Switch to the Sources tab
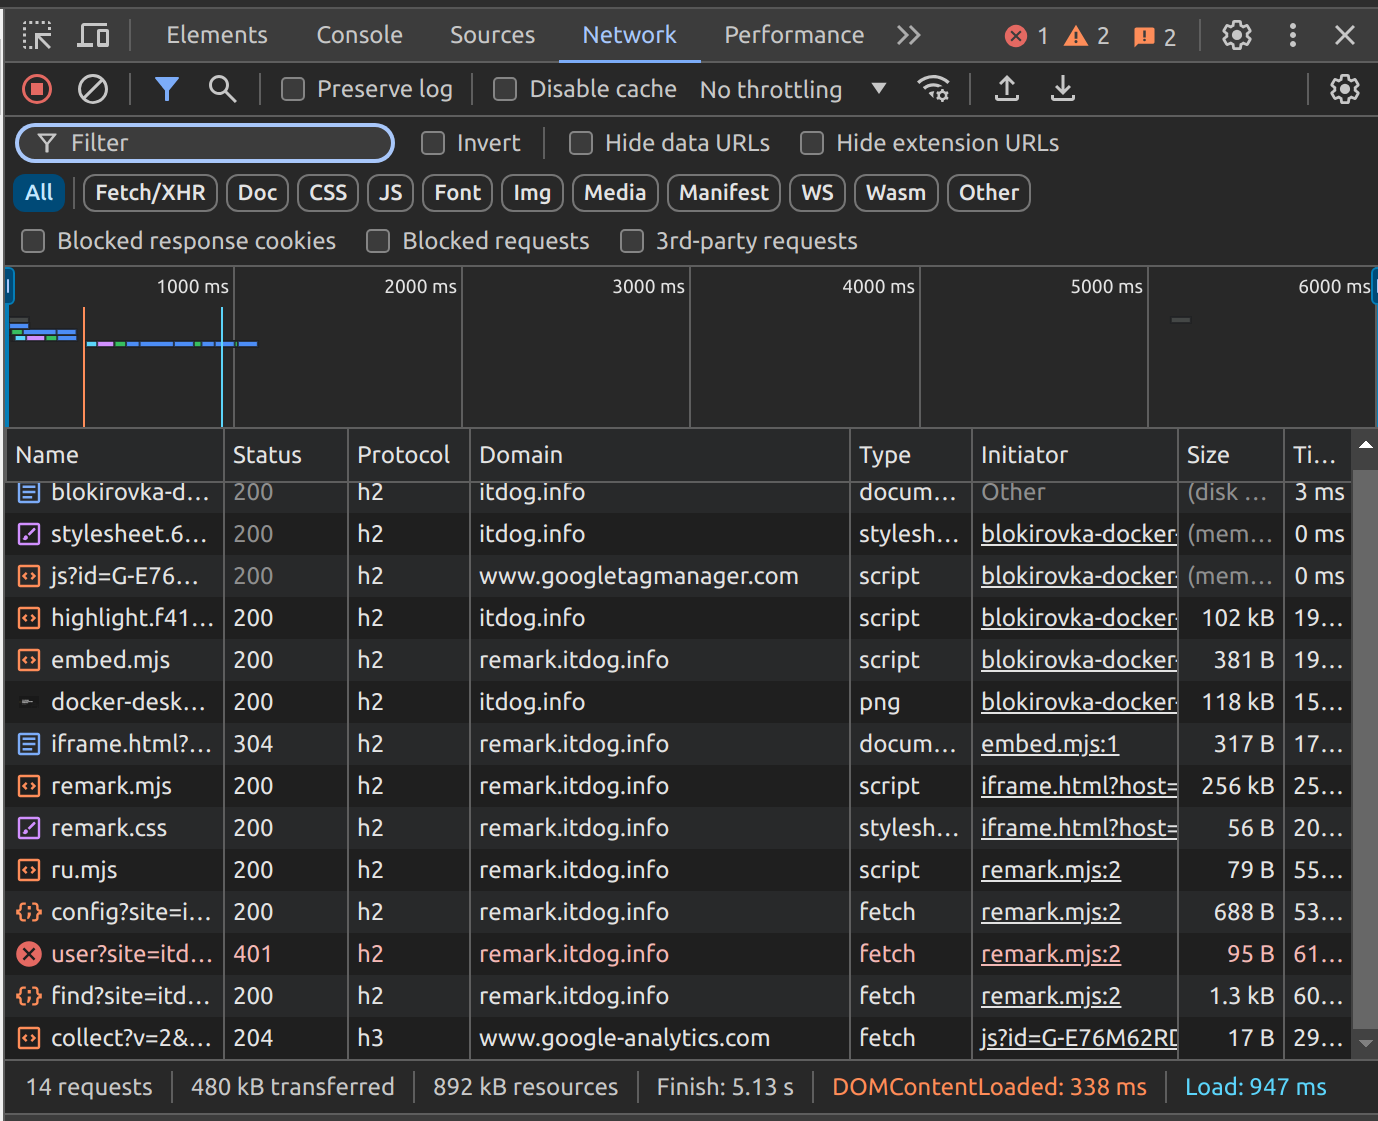Image resolution: width=1378 pixels, height=1121 pixels. (492, 35)
